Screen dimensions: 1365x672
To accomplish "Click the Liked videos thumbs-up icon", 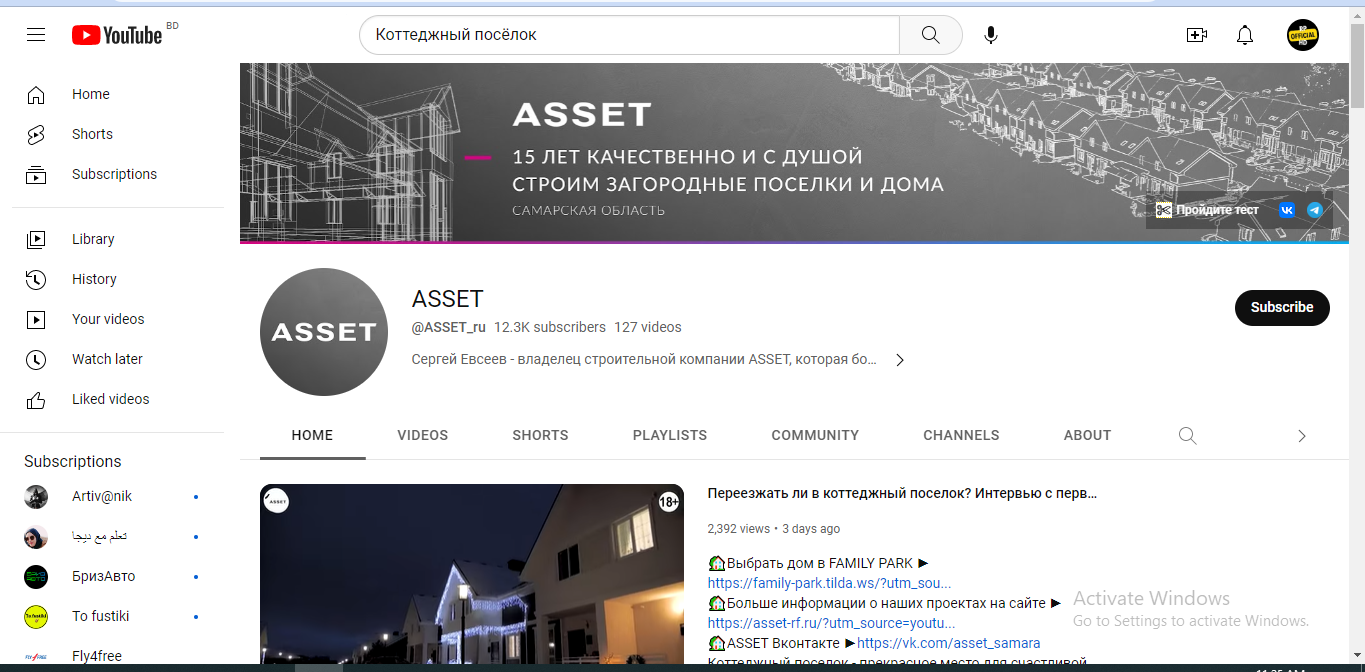I will pos(36,400).
